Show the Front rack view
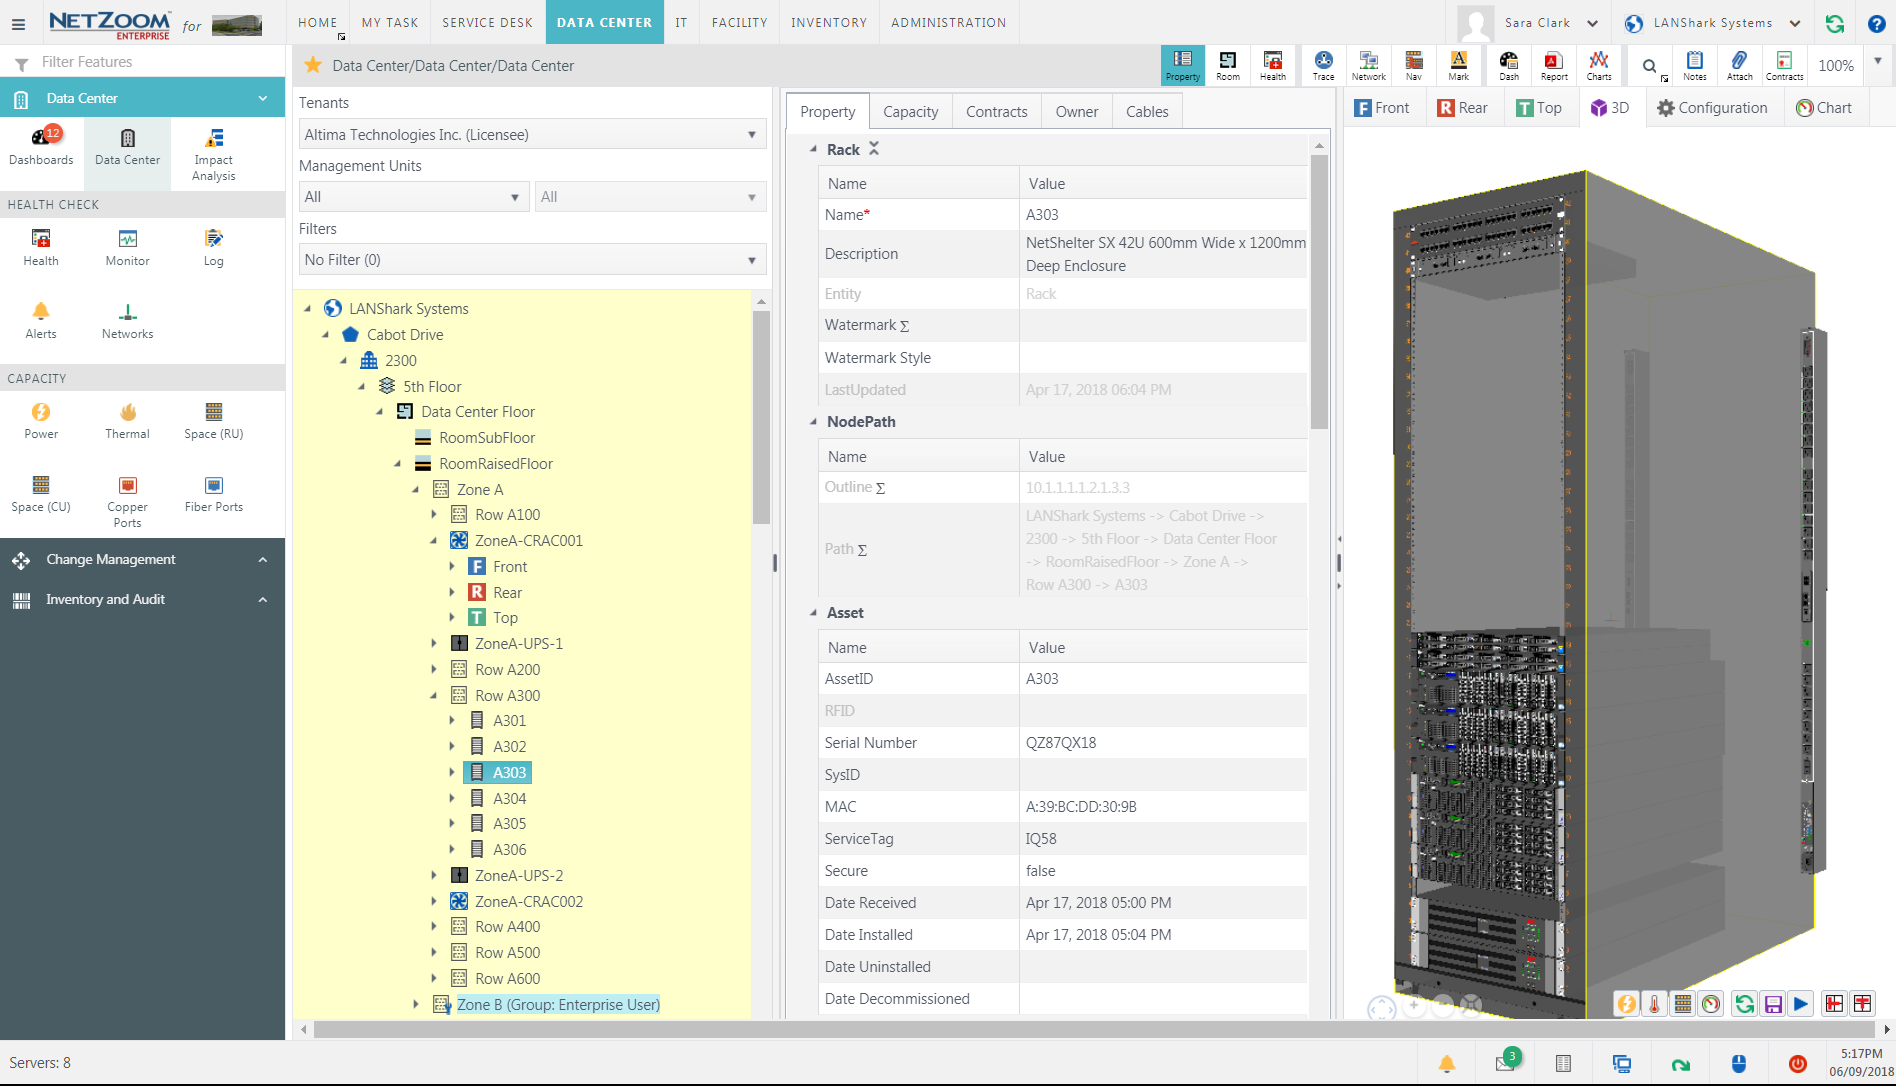This screenshot has width=1896, height=1086. point(1381,108)
